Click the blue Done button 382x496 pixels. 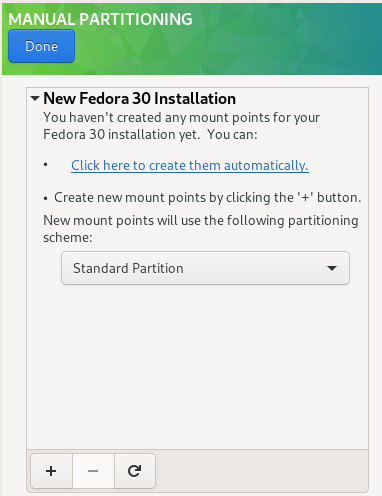pos(41,46)
